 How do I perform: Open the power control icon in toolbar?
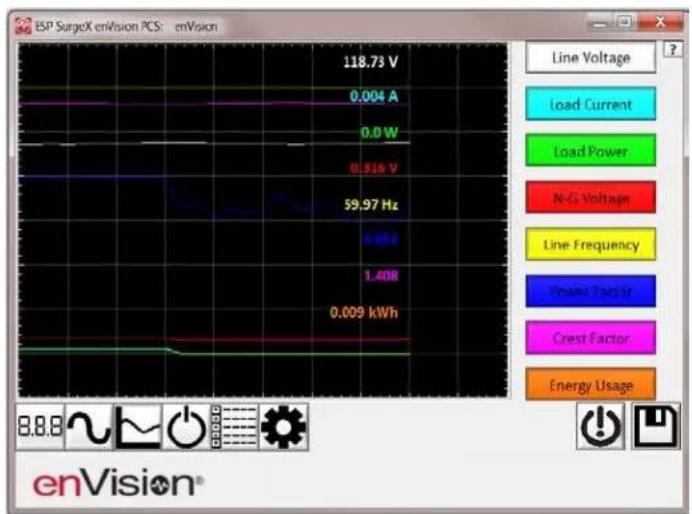click(x=187, y=427)
